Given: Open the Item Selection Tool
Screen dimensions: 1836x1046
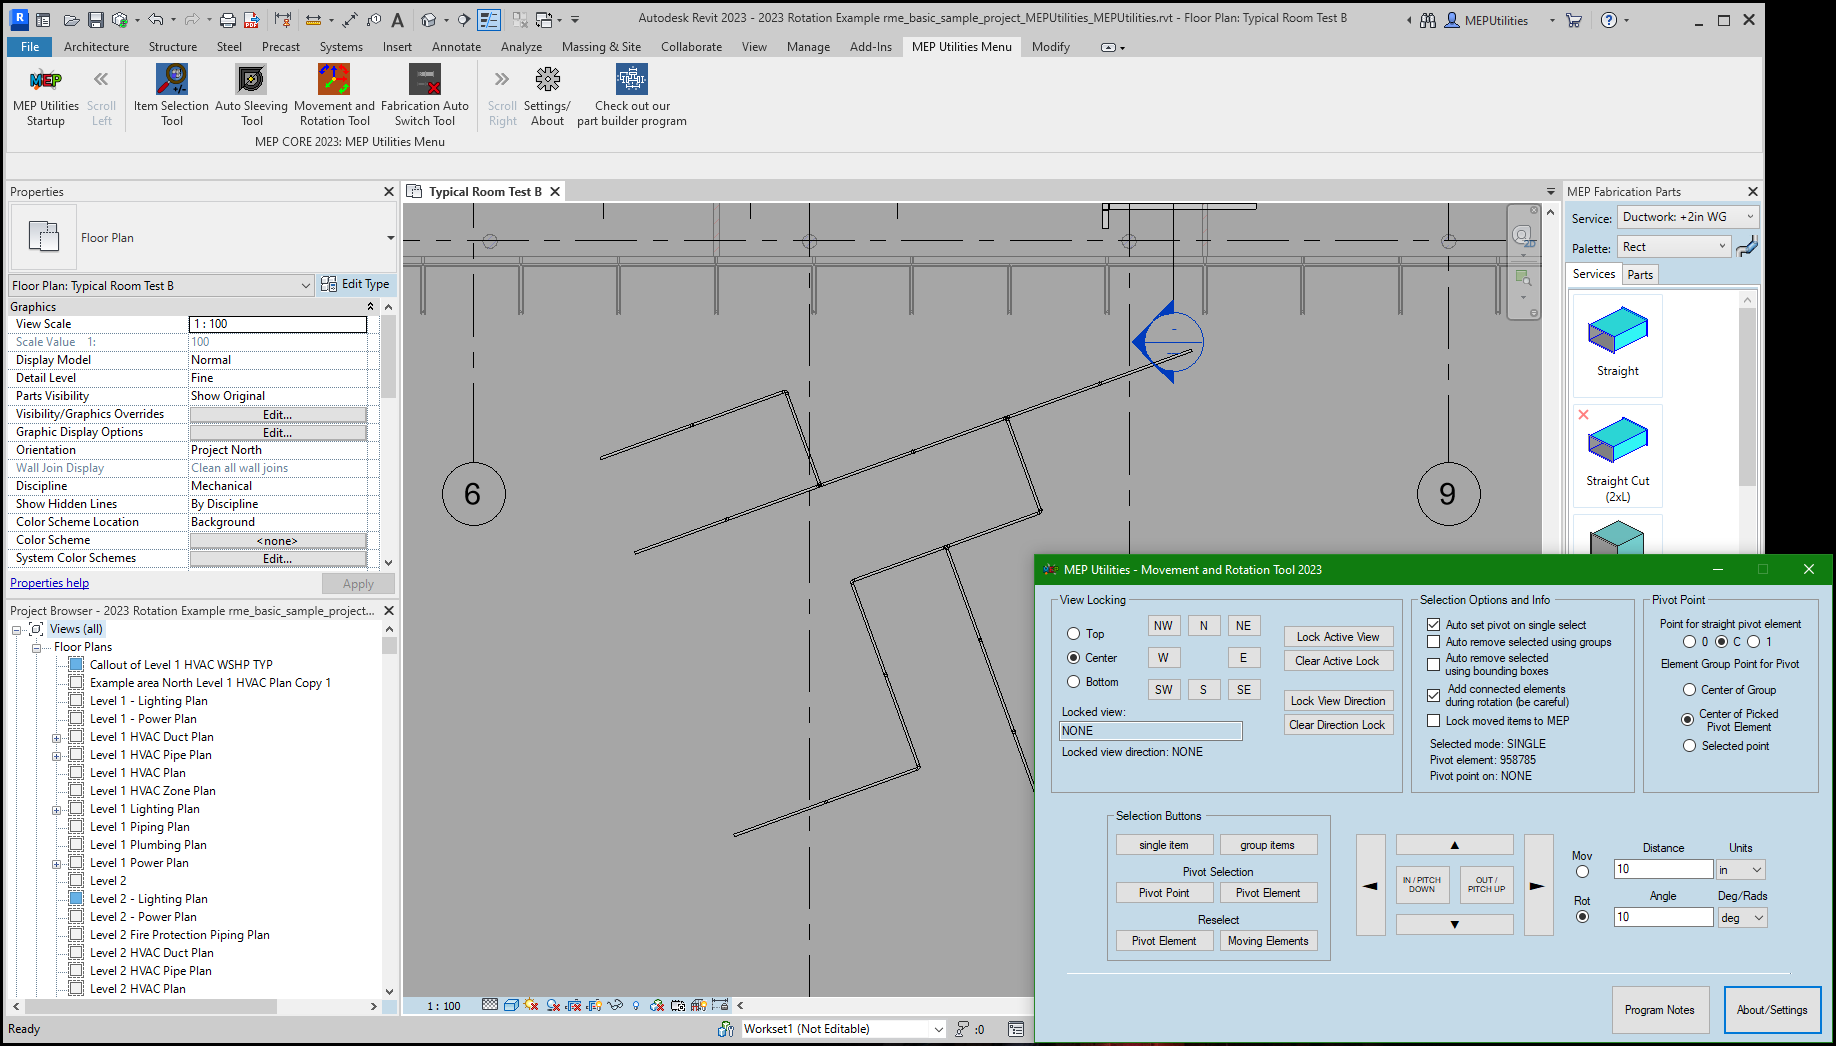Looking at the screenshot, I should [x=172, y=80].
